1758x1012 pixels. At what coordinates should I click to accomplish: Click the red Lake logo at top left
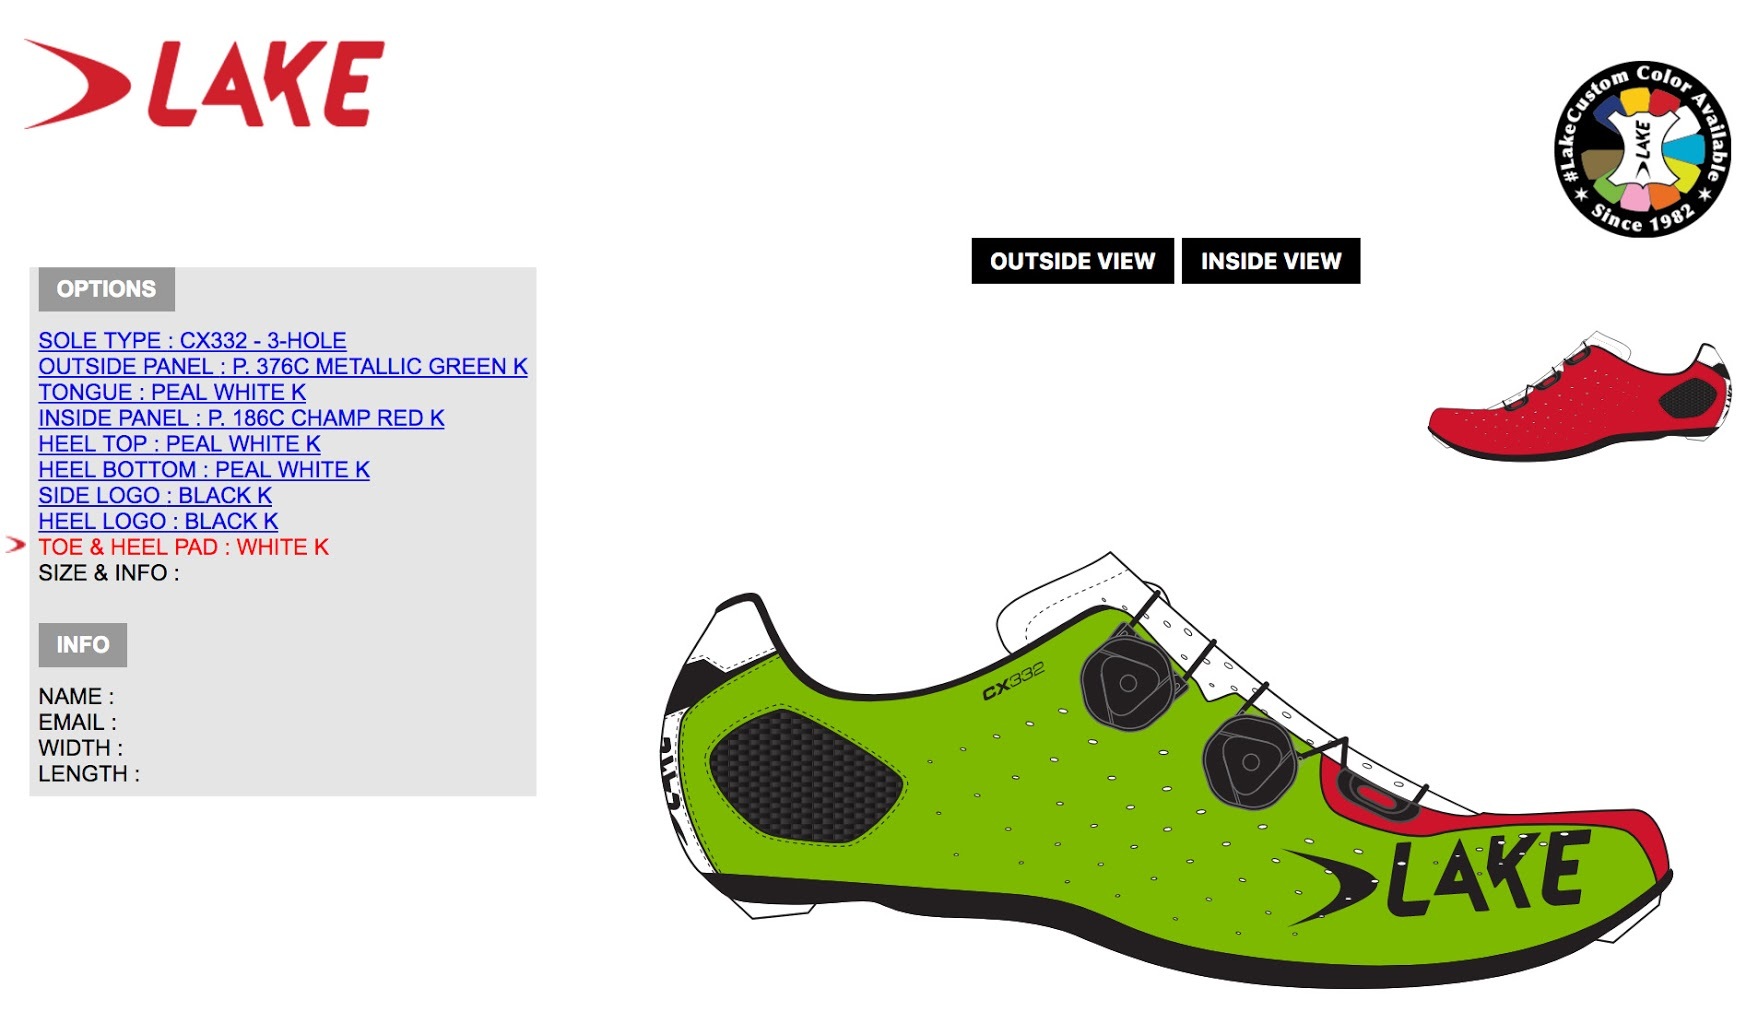pos(204,84)
